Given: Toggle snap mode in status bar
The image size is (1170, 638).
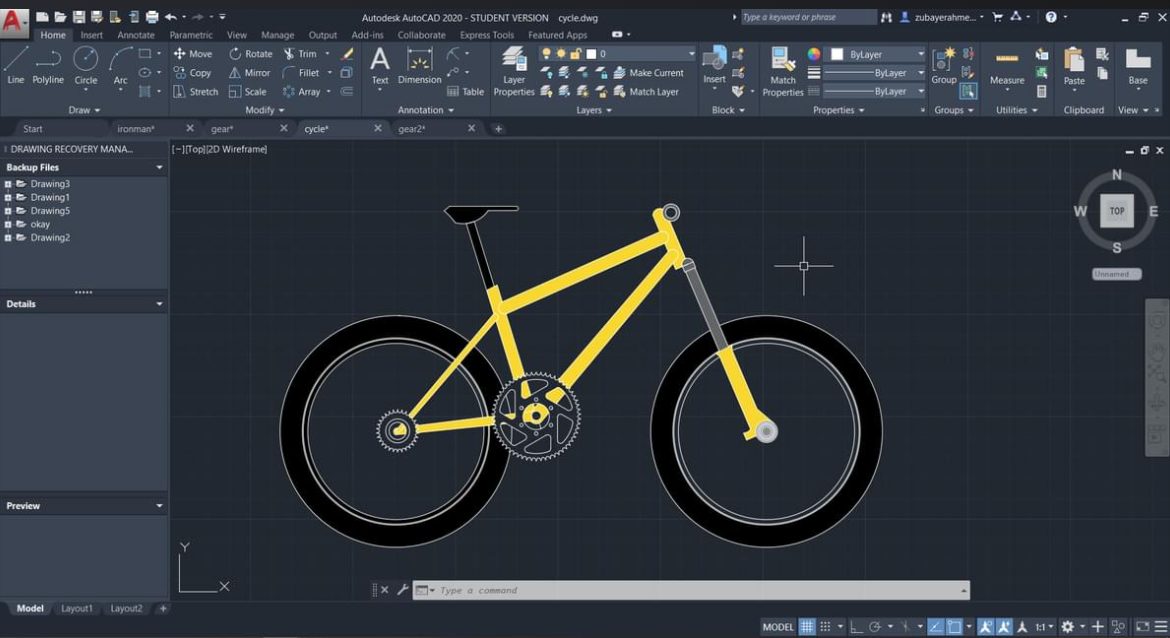Looking at the screenshot, I should (825, 627).
